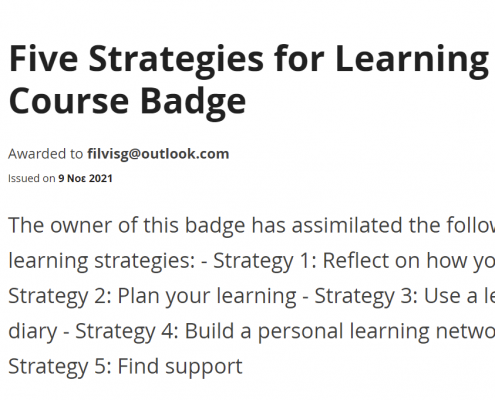
Task: Click the 'Course Badge' heading text
Action: point(127,101)
